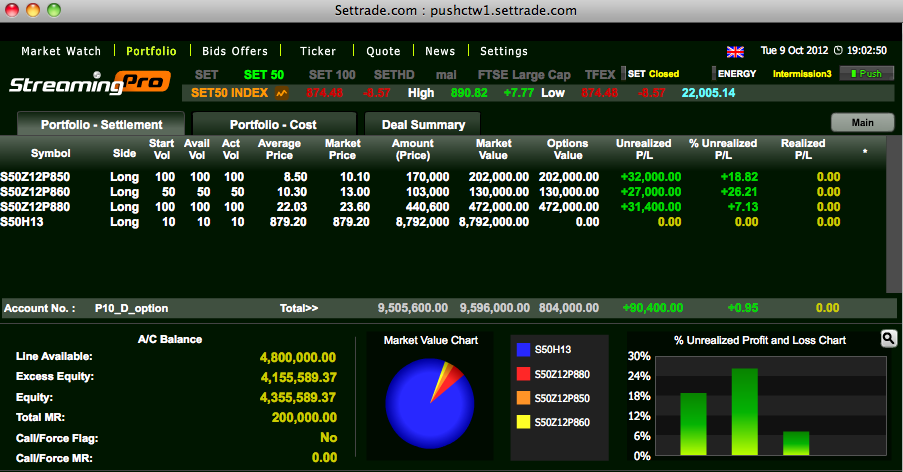Click the yellow S50Z12P860 legend swatch

click(x=523, y=422)
